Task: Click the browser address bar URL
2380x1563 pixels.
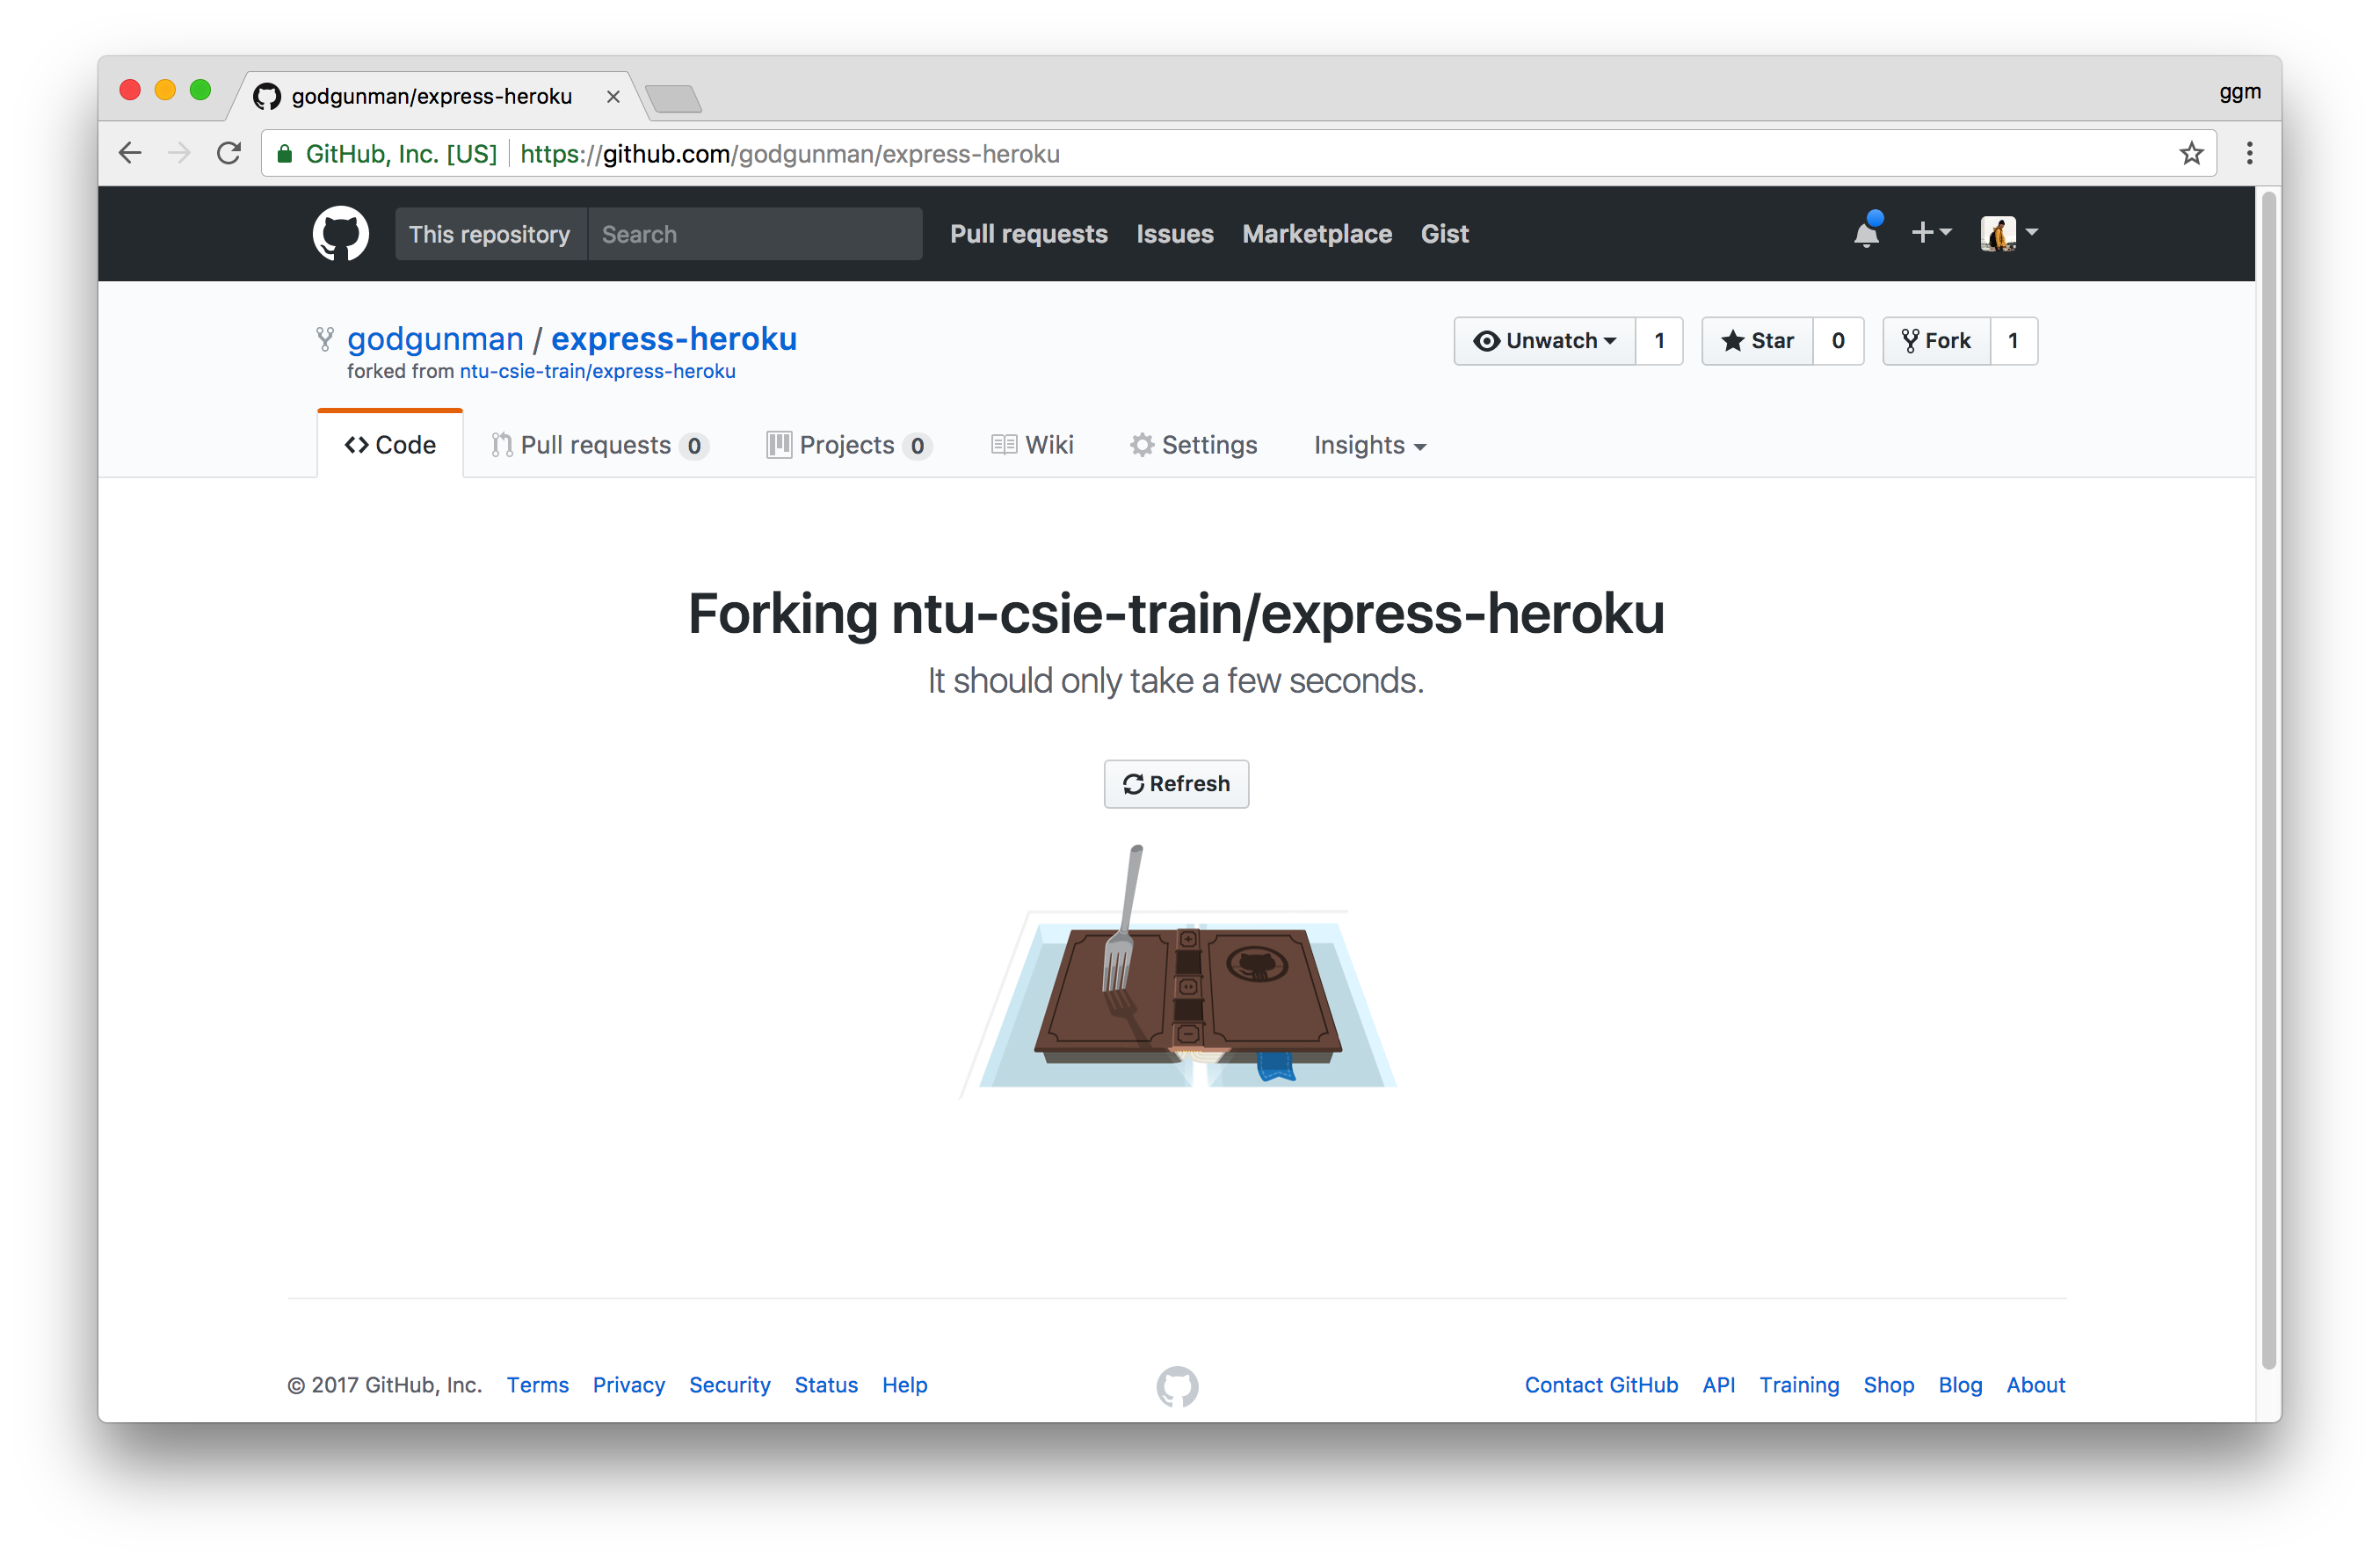Action: [x=790, y=154]
